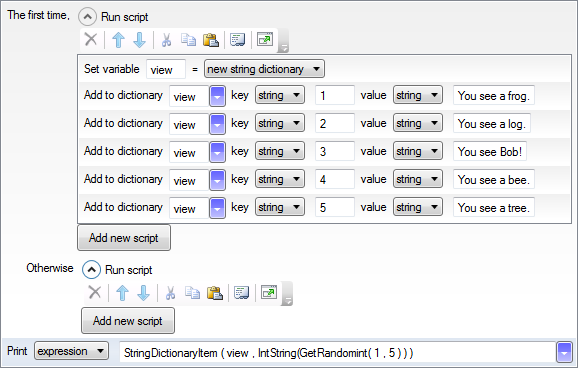Pop out editor in Otherwise toolbar

(x=269, y=292)
